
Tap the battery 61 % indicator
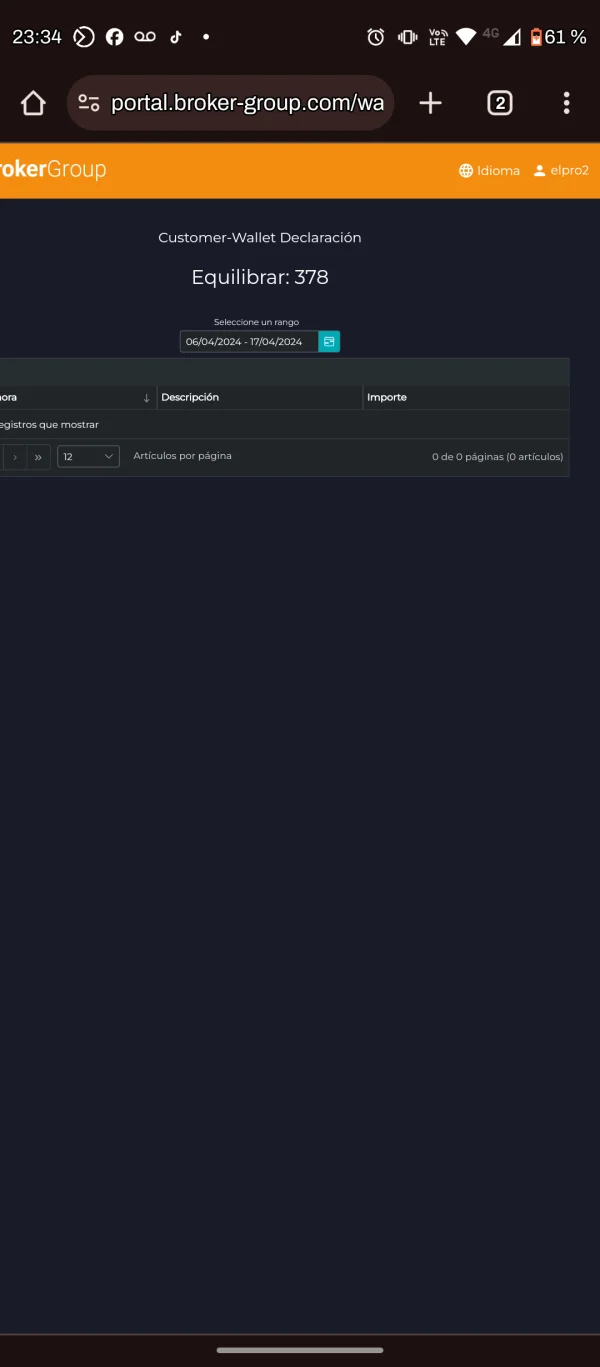point(558,37)
